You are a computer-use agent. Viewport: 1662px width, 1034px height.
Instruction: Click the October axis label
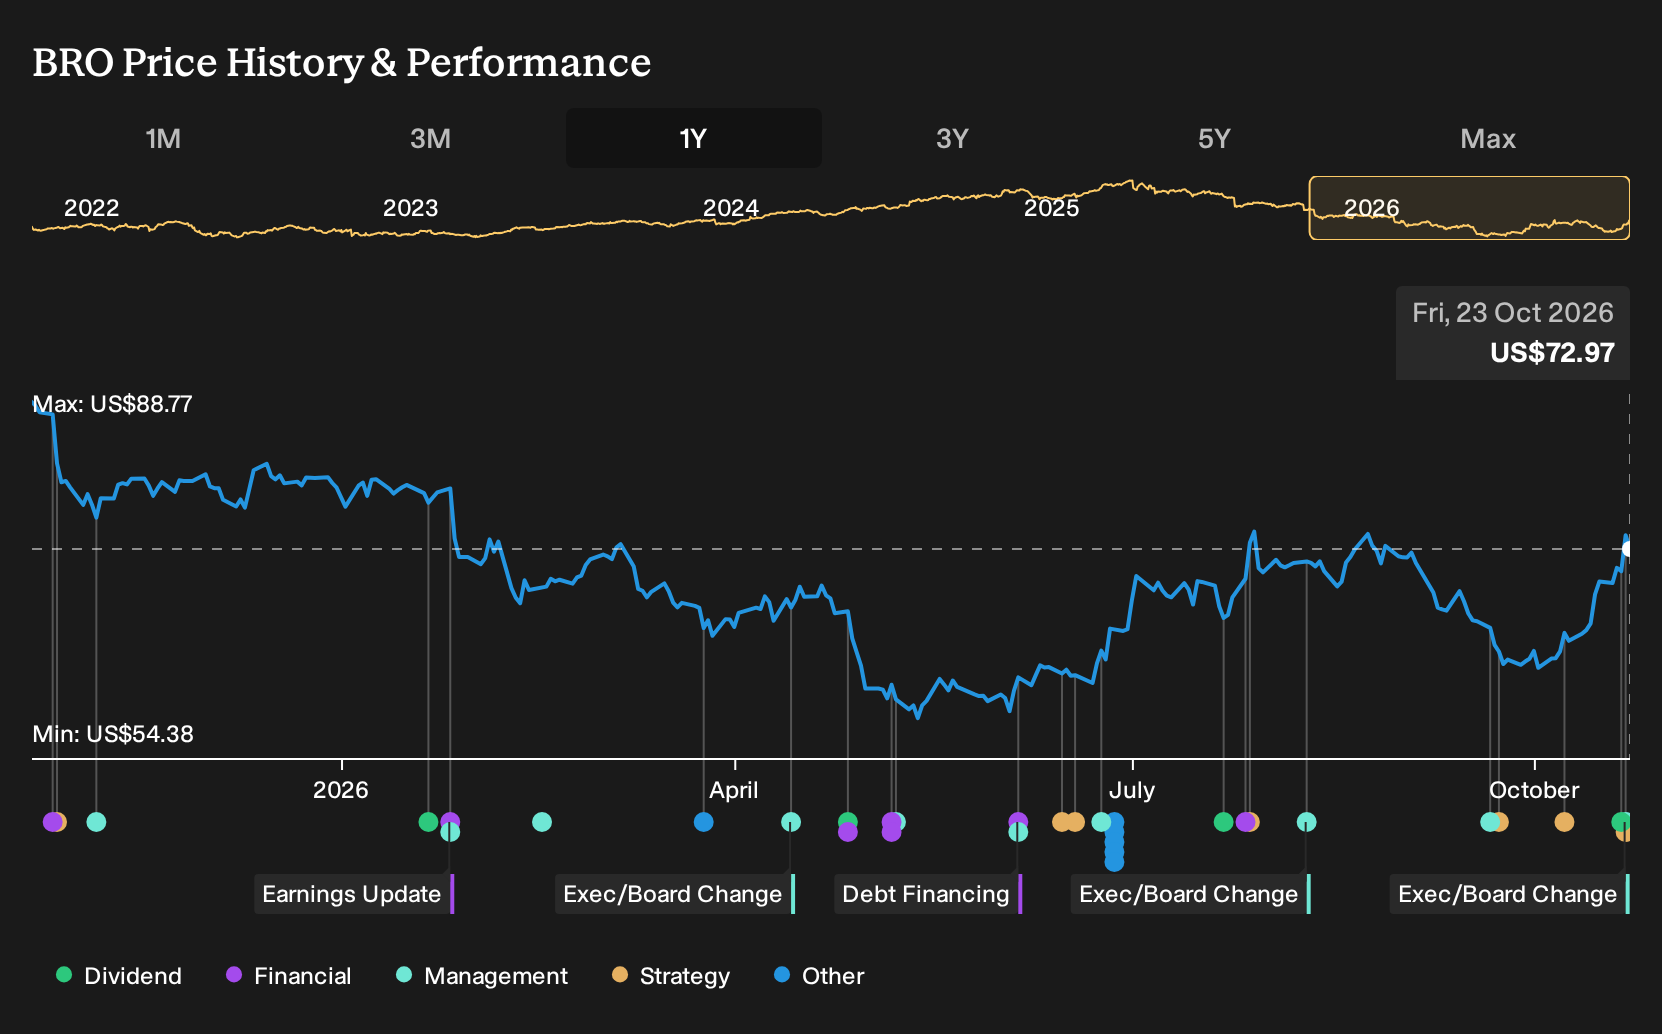1534,790
